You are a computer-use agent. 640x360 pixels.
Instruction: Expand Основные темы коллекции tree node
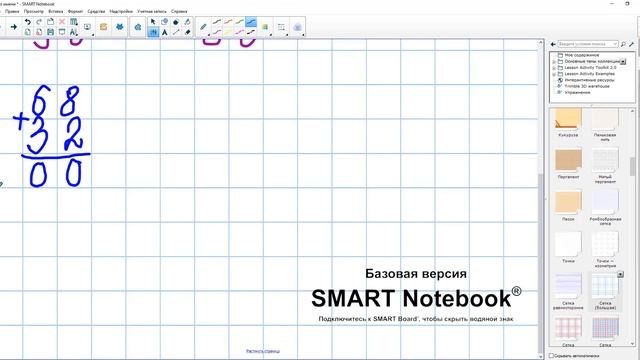pos(554,62)
